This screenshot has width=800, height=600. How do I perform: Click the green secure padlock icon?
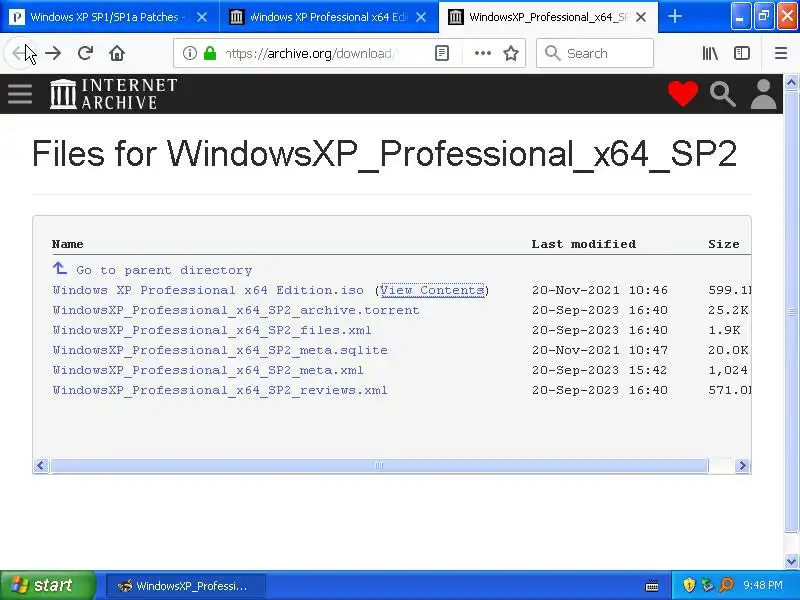click(x=210, y=53)
